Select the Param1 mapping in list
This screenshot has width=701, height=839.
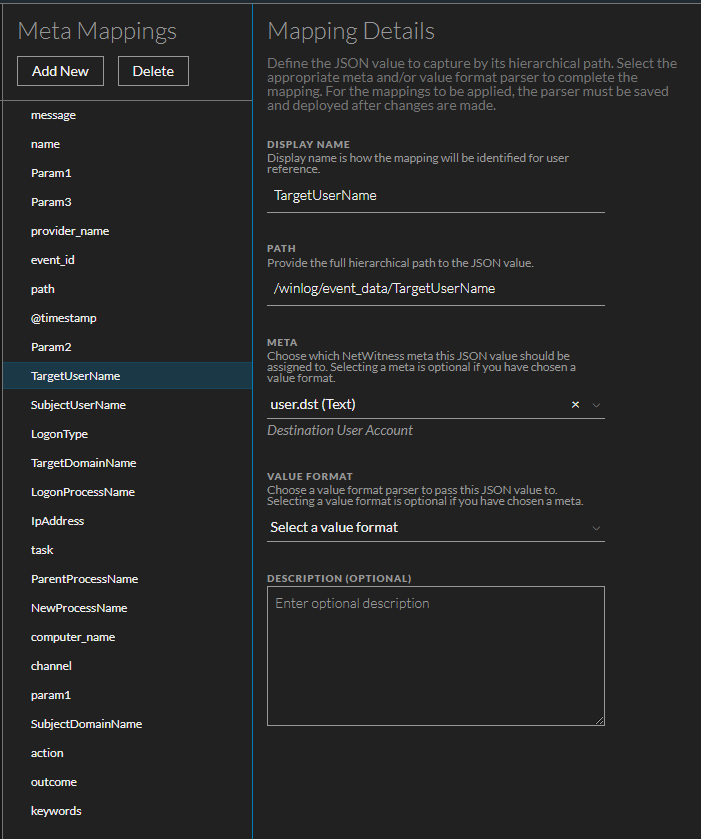51,173
